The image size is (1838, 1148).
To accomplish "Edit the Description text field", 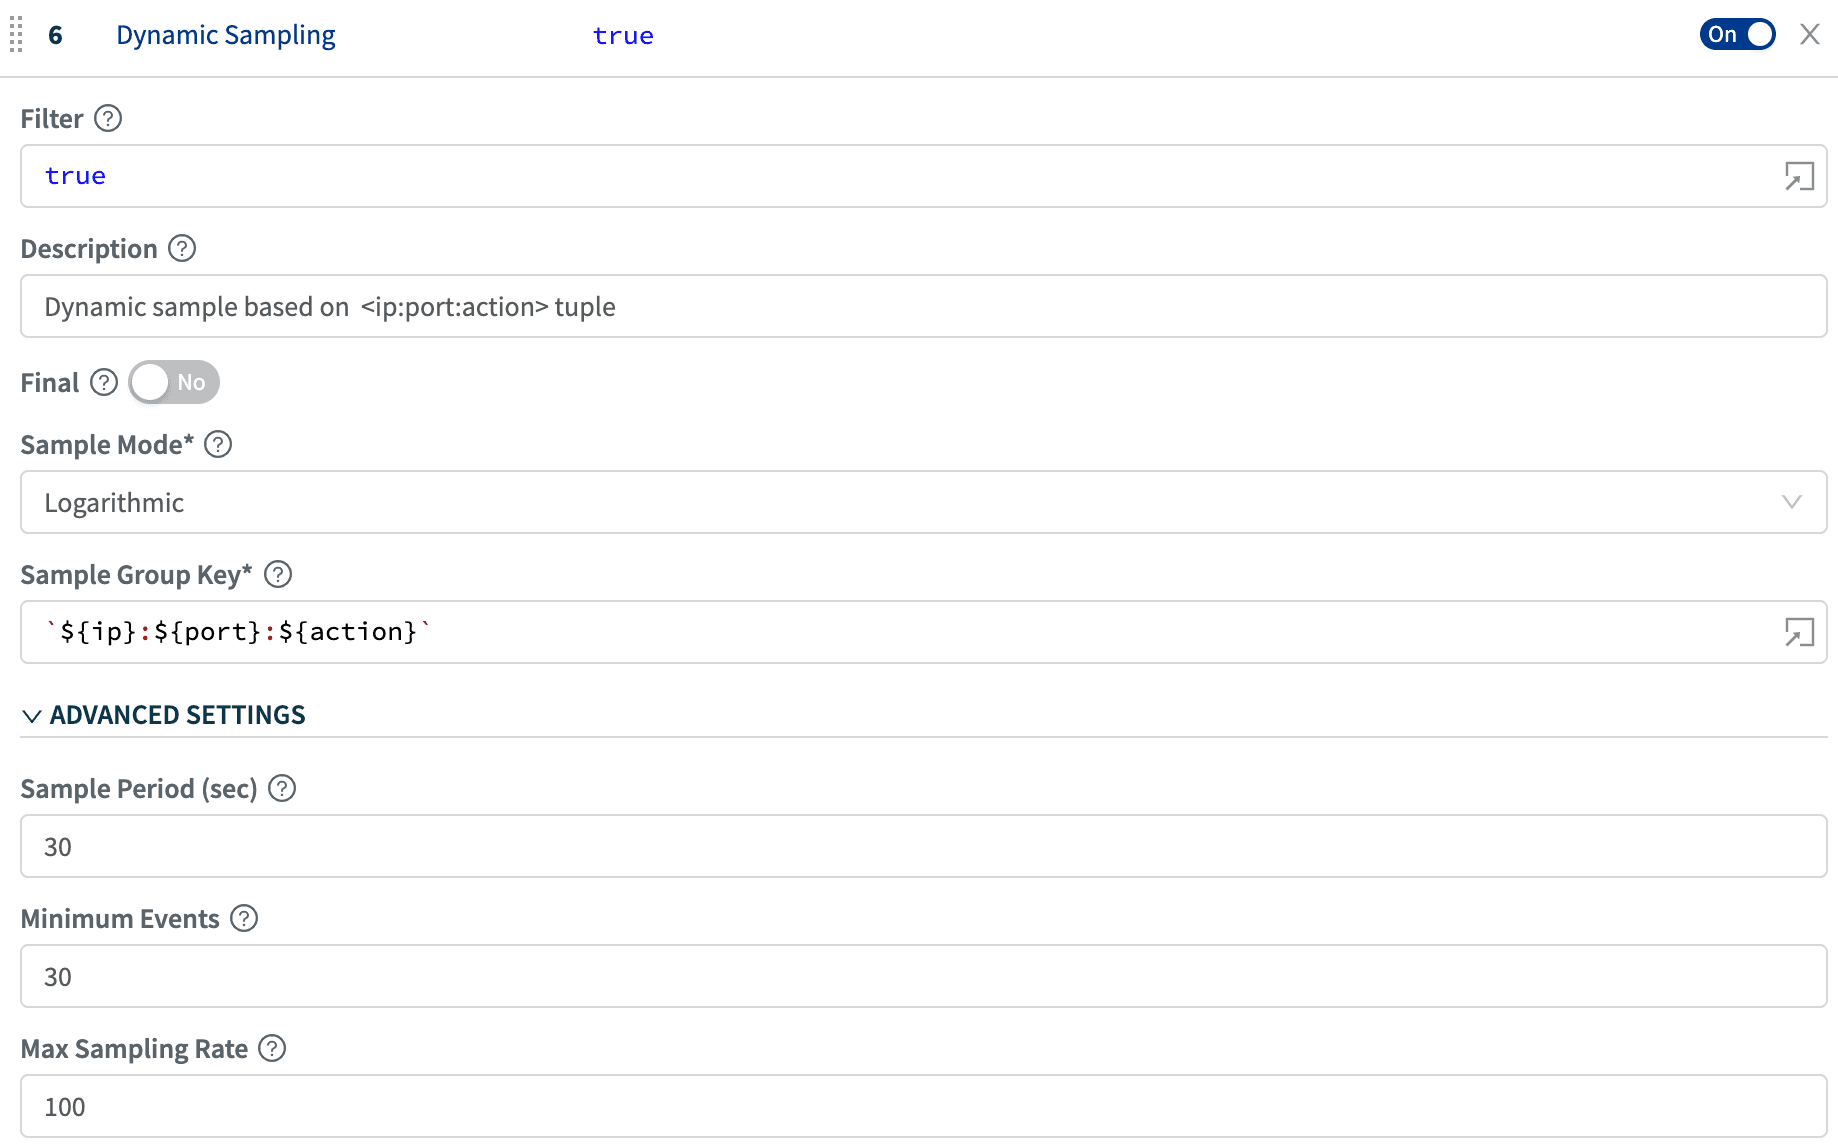I will tap(920, 306).
